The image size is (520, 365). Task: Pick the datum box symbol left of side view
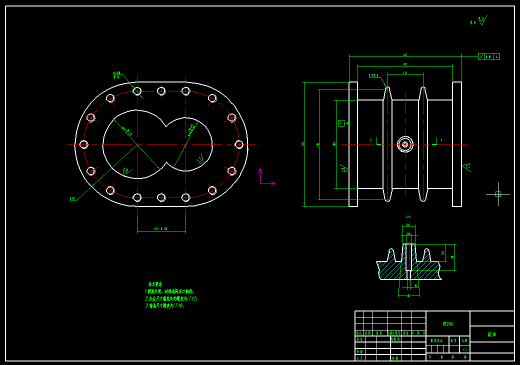(341, 123)
